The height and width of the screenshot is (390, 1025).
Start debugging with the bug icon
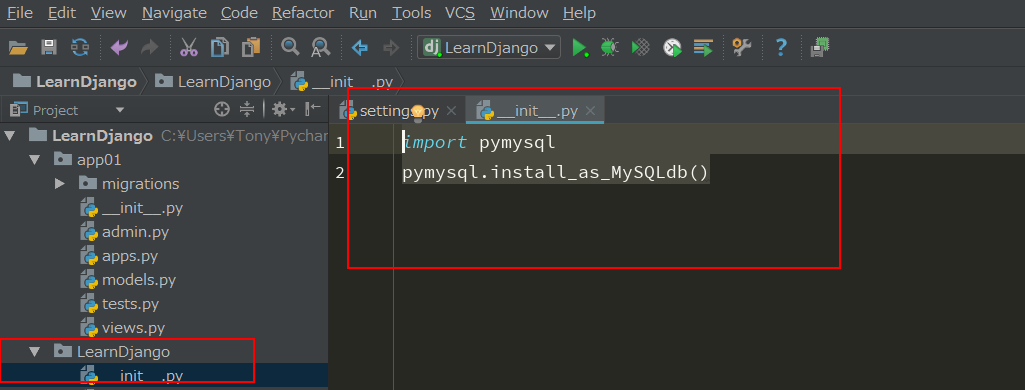610,47
